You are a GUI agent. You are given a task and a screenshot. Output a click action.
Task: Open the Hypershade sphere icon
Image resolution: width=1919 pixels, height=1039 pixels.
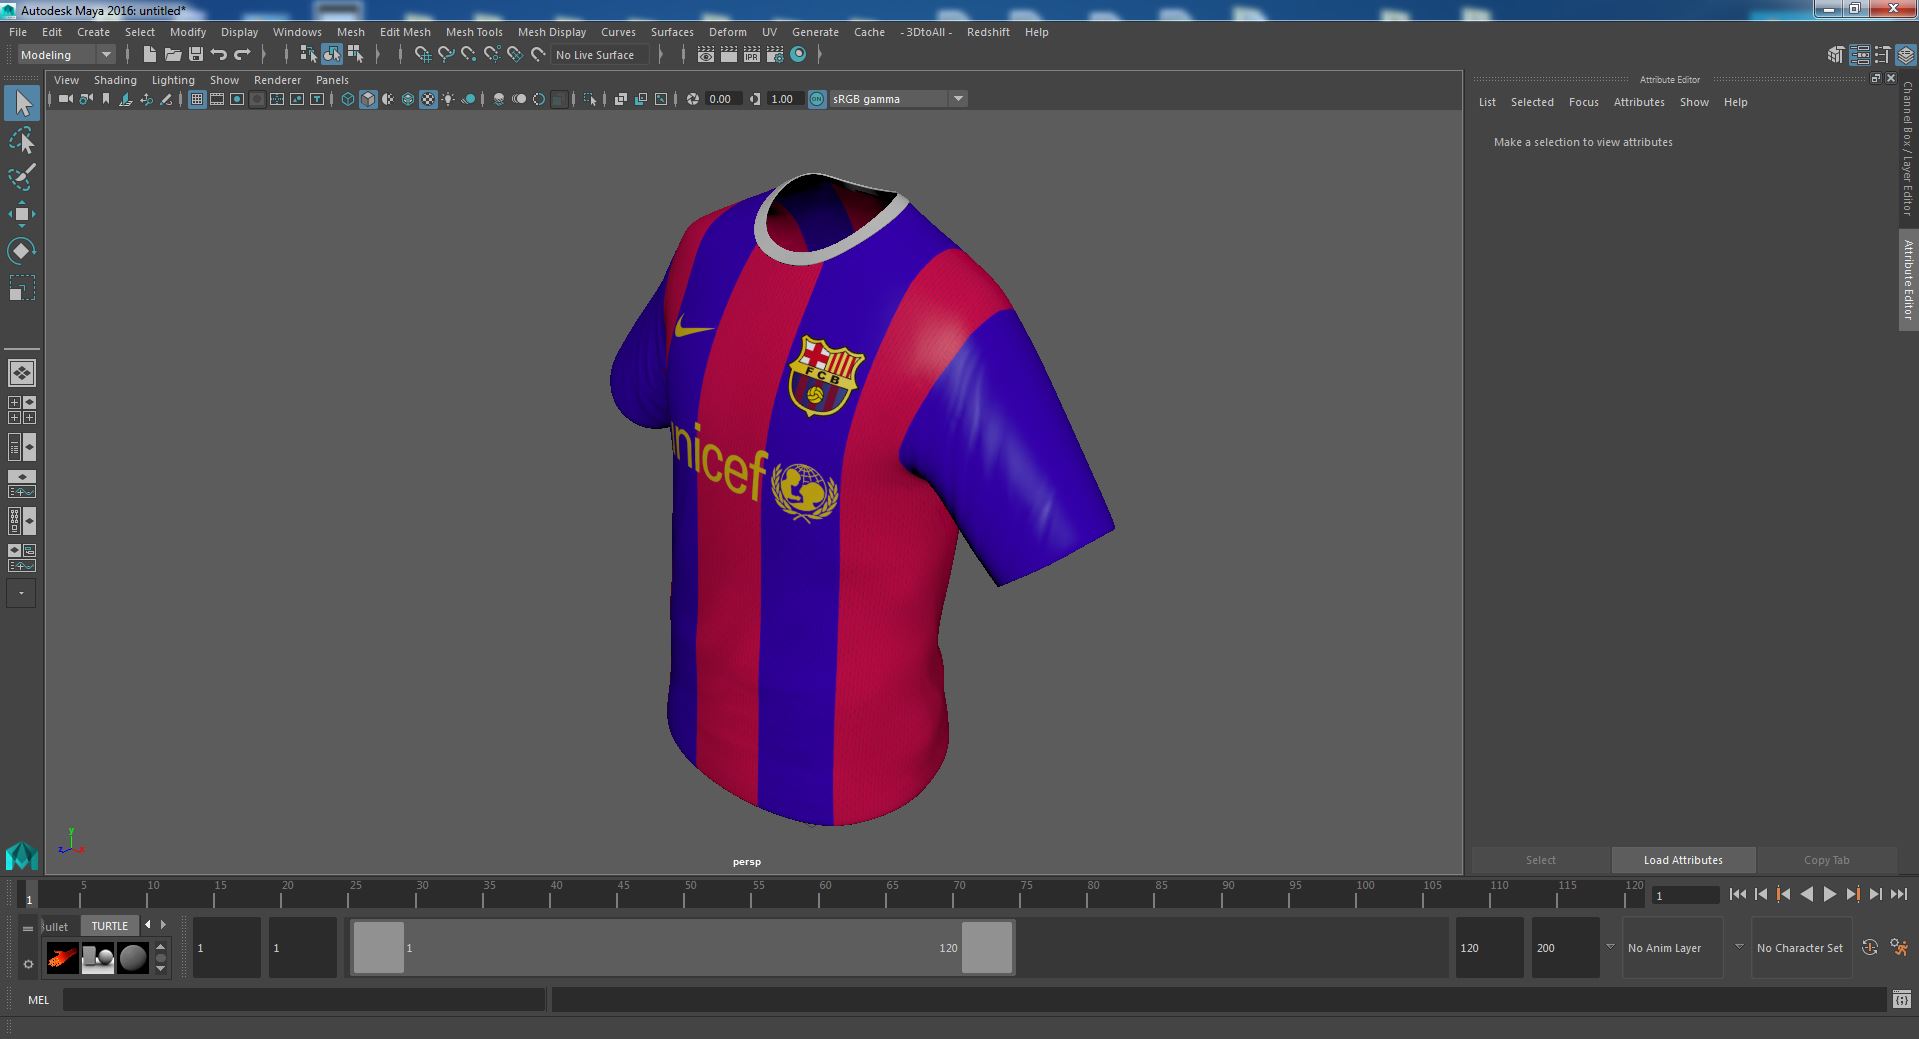(x=798, y=55)
